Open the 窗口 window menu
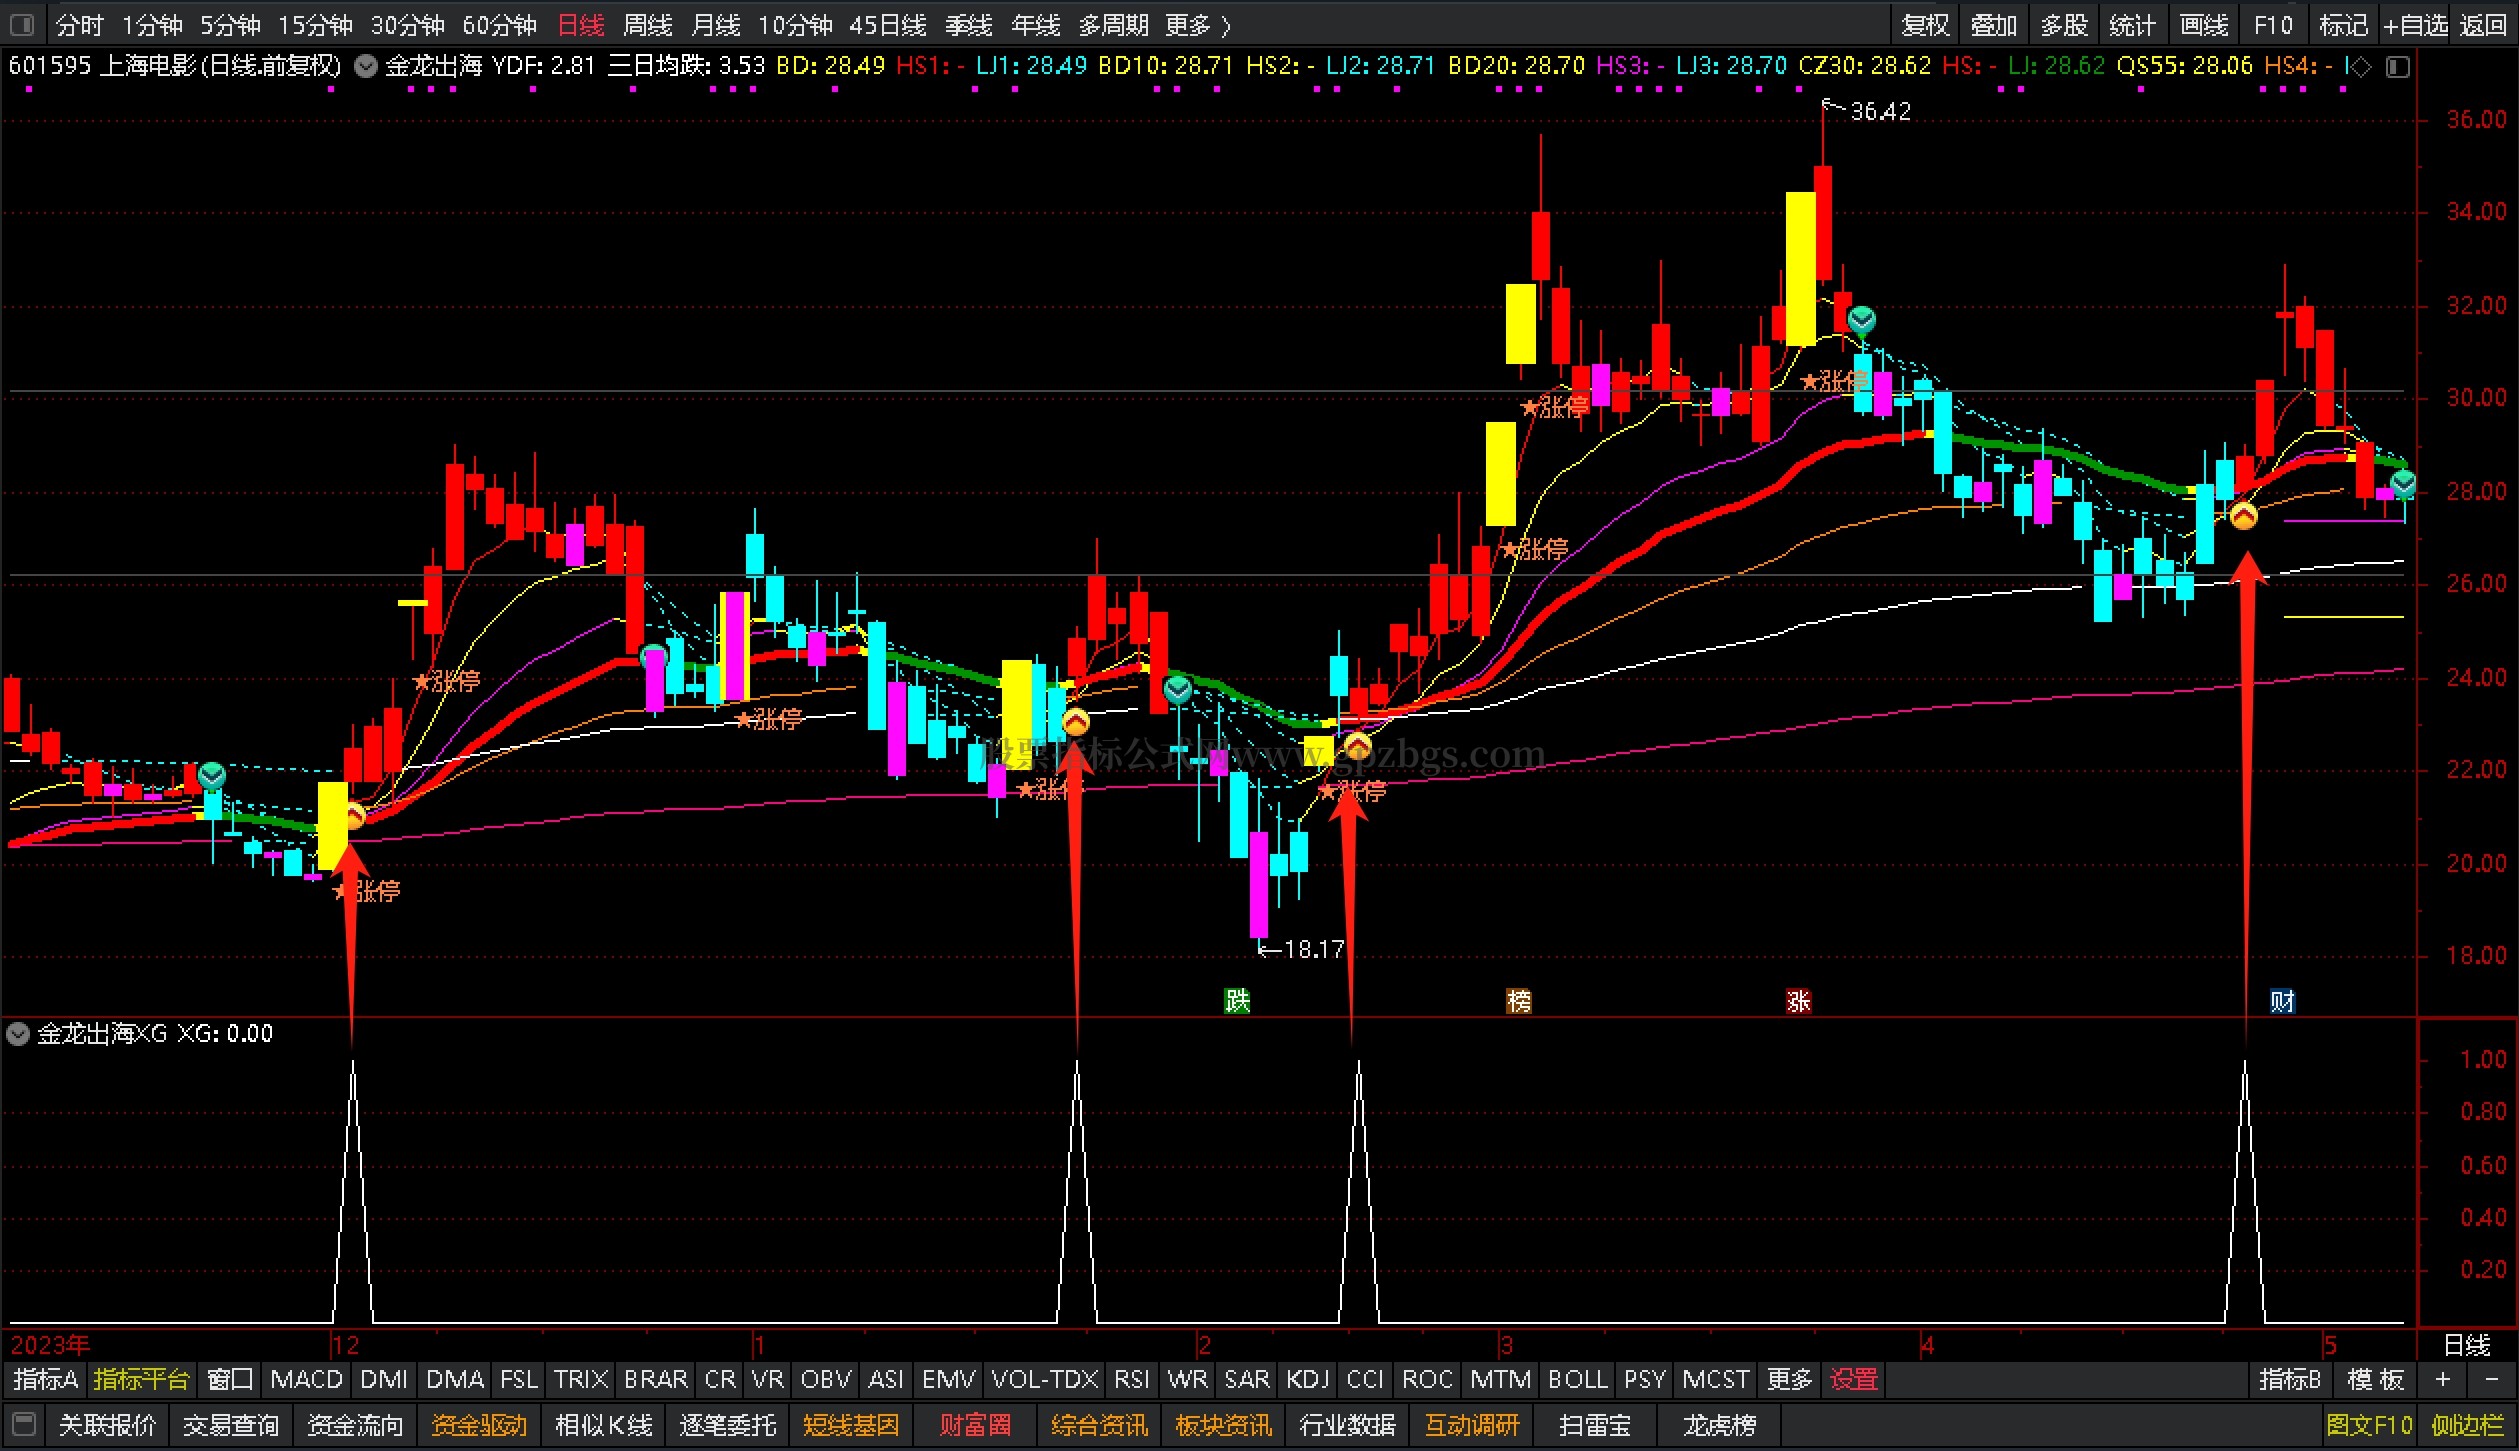2519x1451 pixels. (x=230, y=1380)
